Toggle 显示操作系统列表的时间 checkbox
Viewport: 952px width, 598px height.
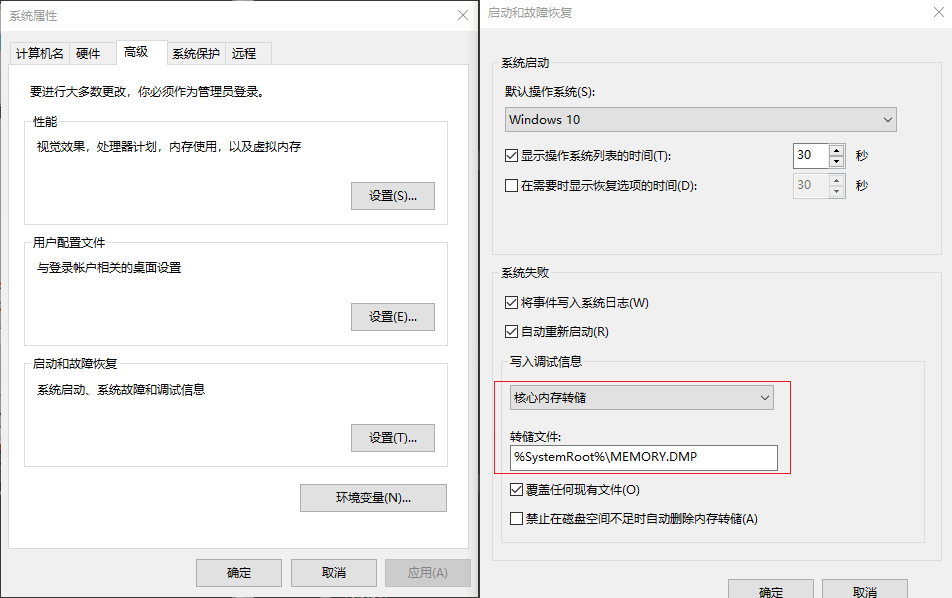click(x=512, y=156)
